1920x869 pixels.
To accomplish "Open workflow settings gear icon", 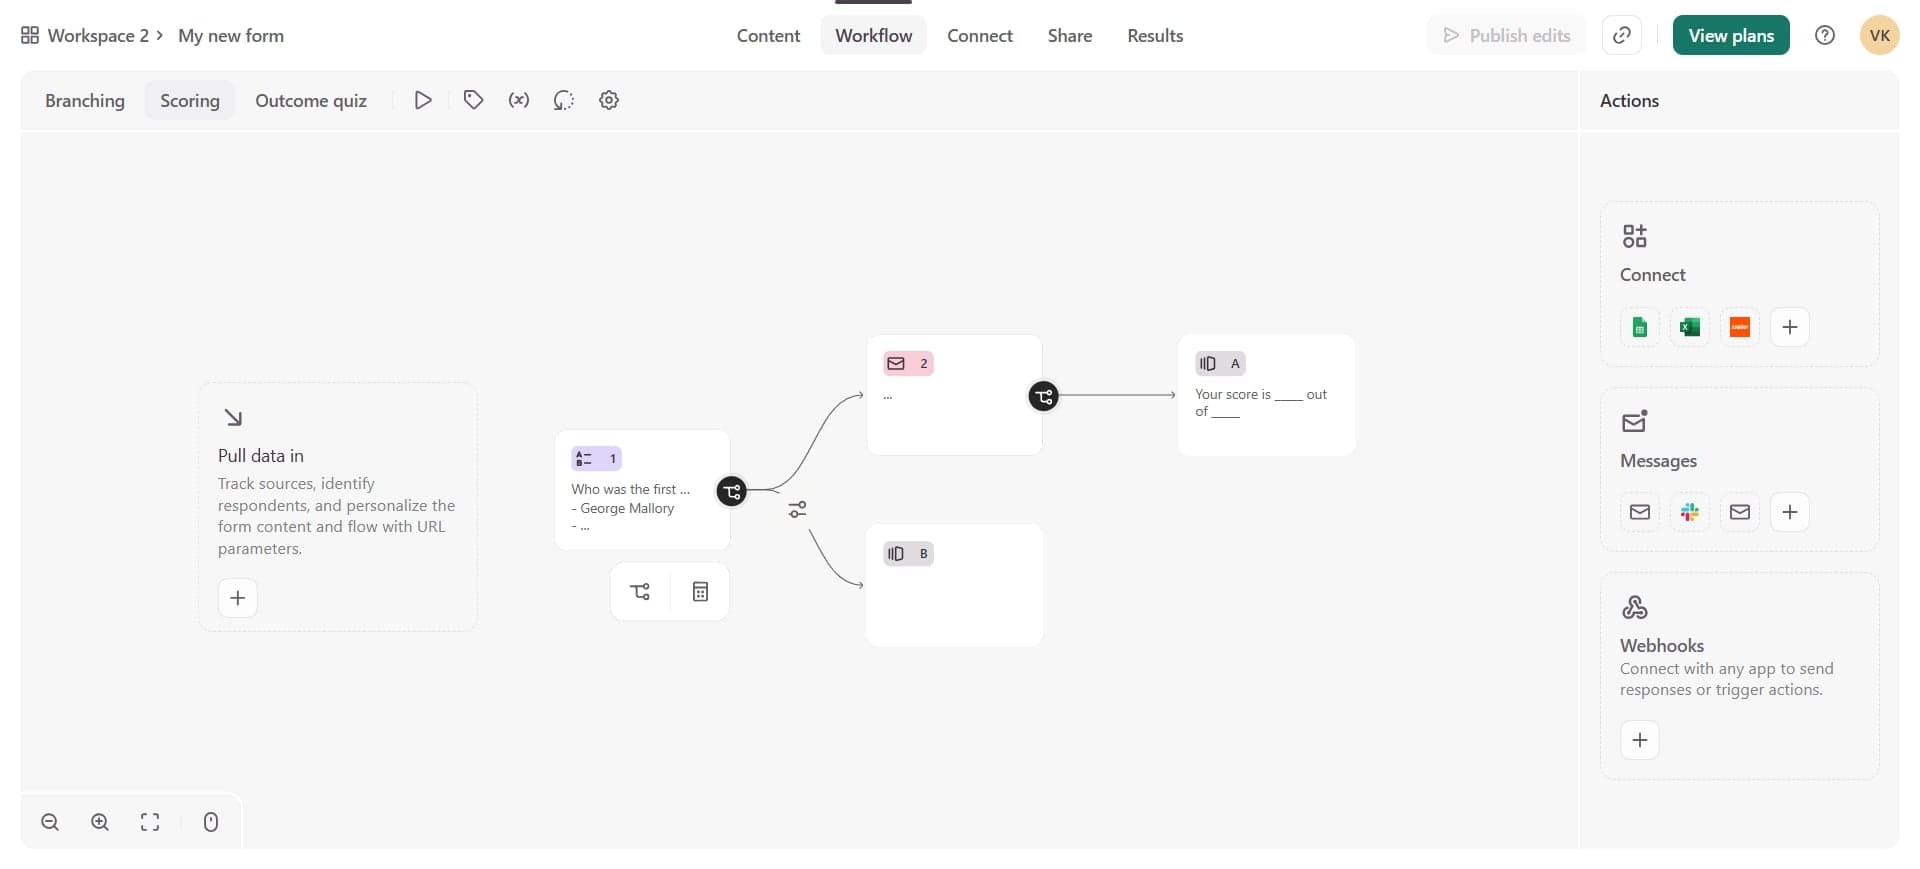I will click(608, 100).
